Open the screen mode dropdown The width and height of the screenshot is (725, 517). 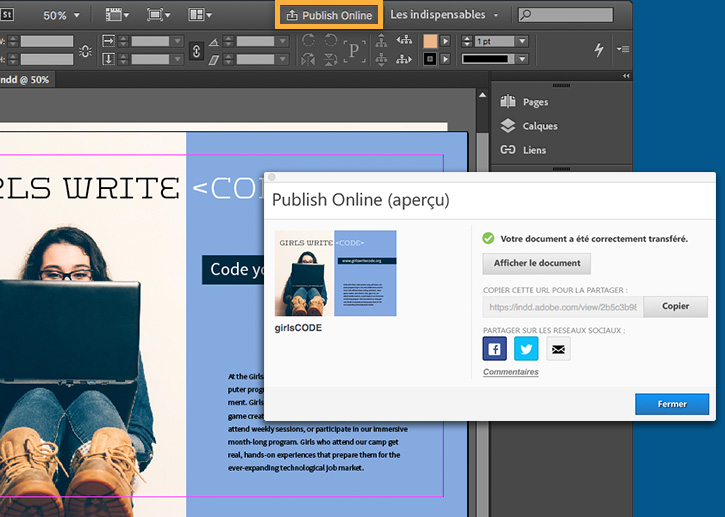pos(158,15)
